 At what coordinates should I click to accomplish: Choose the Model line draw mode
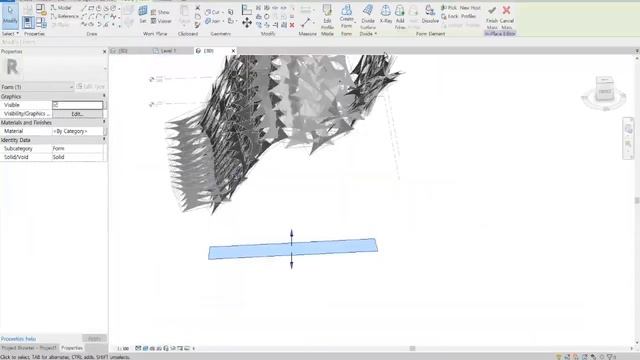[61, 8]
